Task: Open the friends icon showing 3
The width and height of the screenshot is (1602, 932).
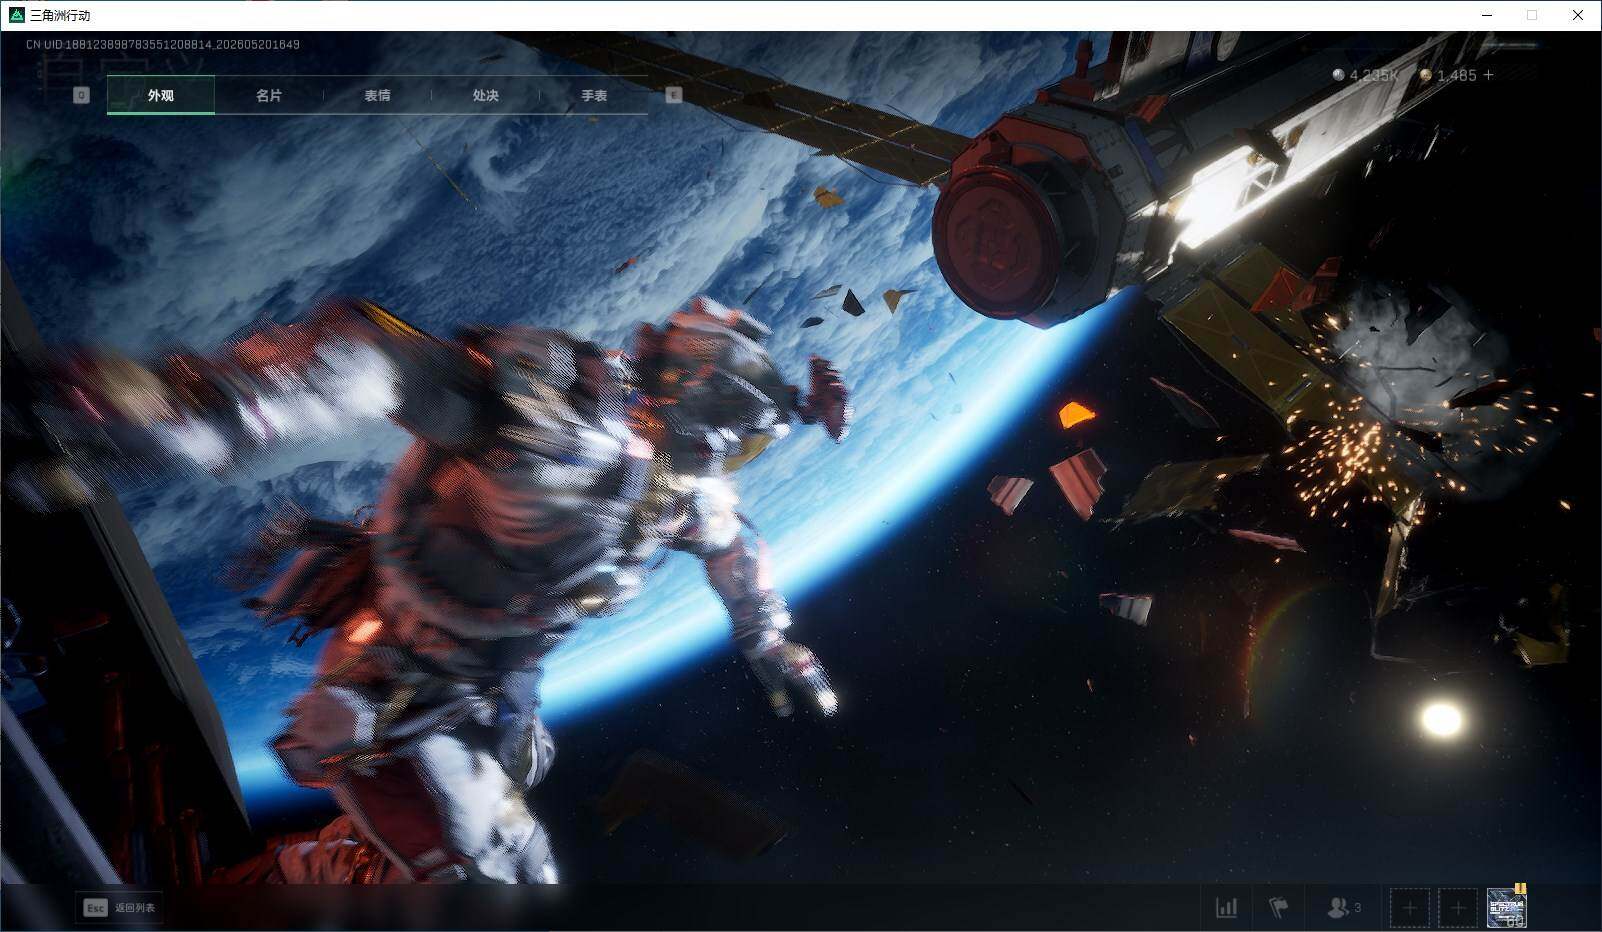Action: coord(1343,908)
